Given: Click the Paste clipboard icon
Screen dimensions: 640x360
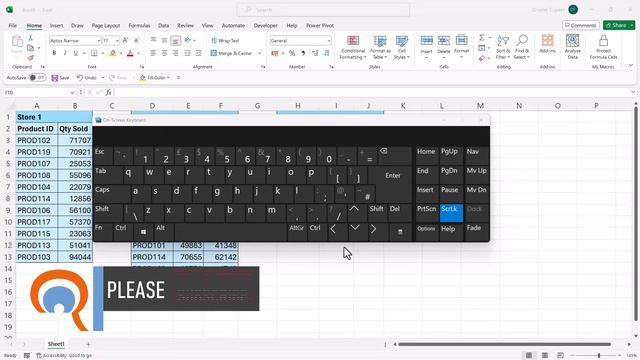Looking at the screenshot, I should coord(17,42).
